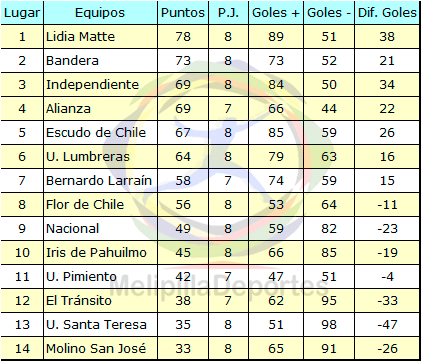The height and width of the screenshot is (361, 421).
Task: Select the Lidia Matte team name
Action: [80, 36]
